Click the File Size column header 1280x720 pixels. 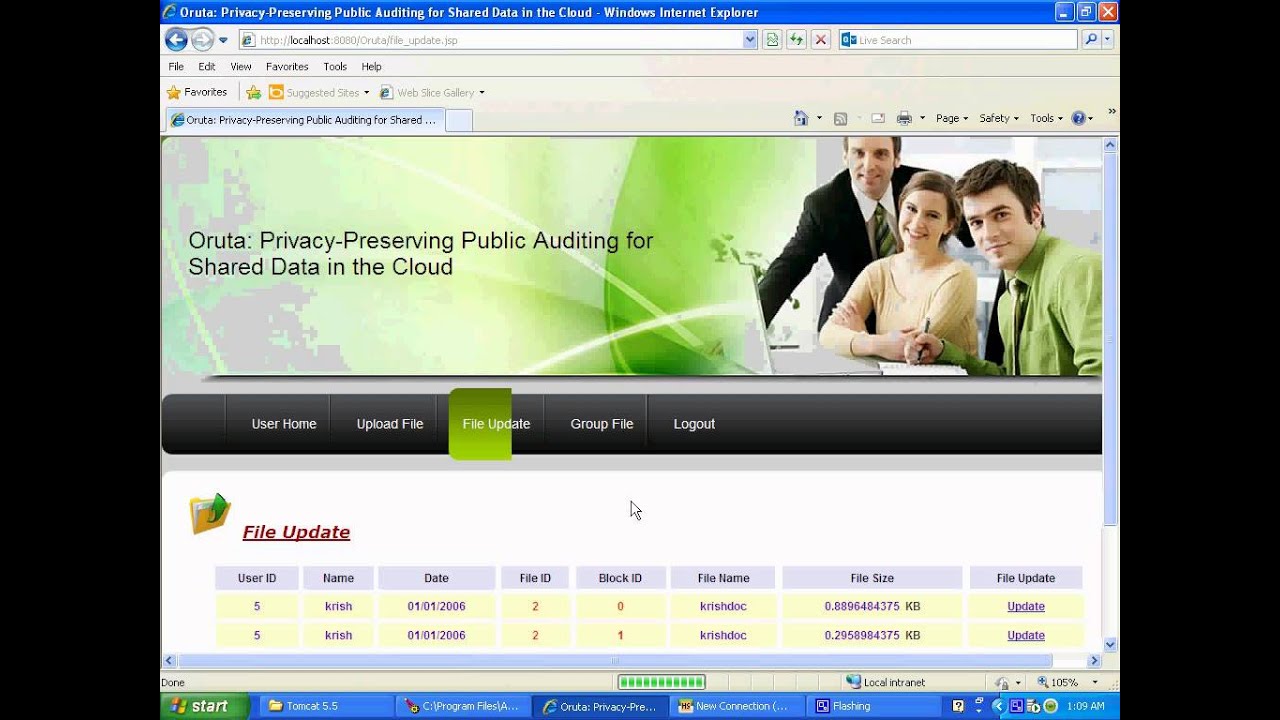872,578
